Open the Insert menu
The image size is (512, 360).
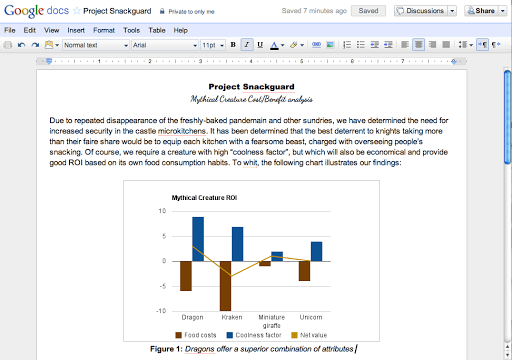pyautogui.click(x=76, y=30)
